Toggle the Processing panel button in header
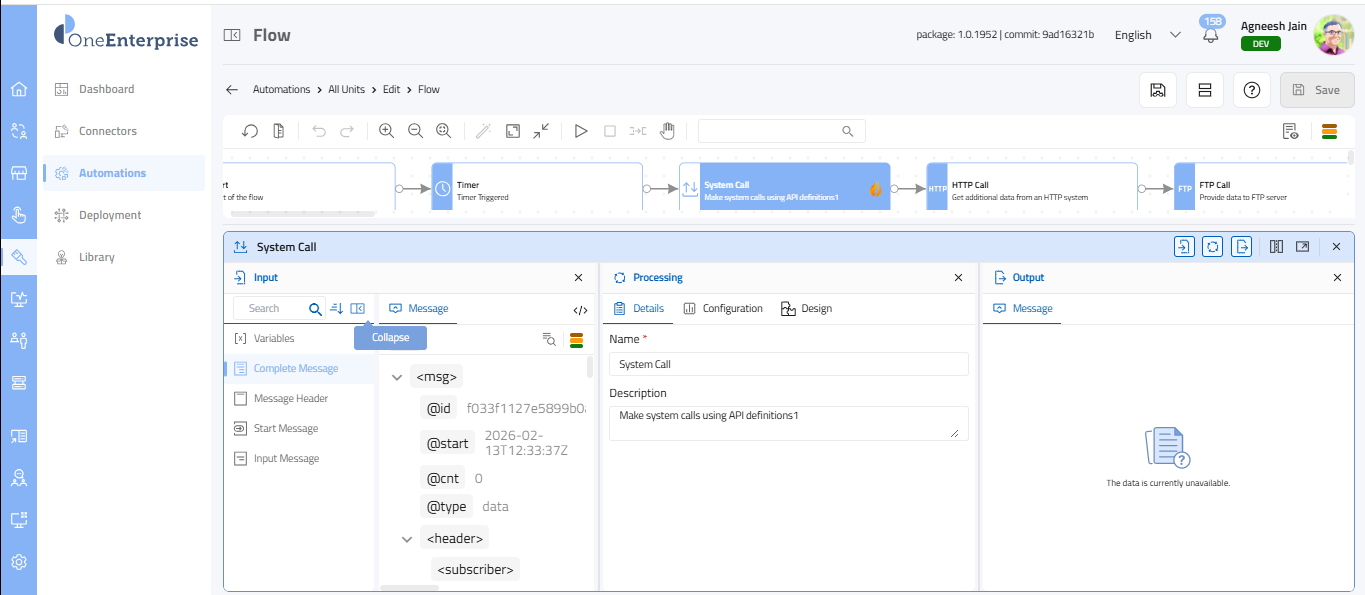 (1213, 247)
